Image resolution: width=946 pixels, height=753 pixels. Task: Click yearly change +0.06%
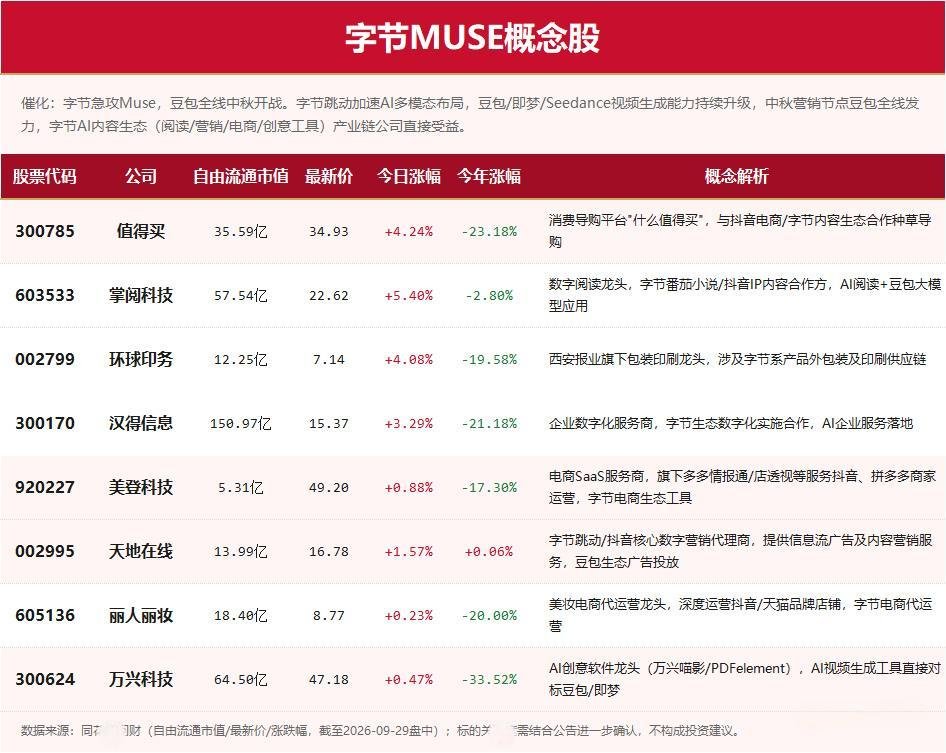coord(489,551)
